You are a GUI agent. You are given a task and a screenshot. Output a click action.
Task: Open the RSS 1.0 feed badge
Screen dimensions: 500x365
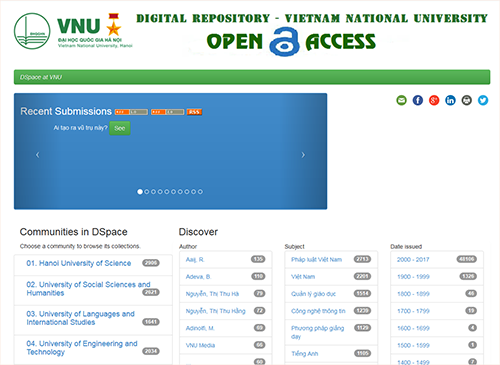coord(131,112)
